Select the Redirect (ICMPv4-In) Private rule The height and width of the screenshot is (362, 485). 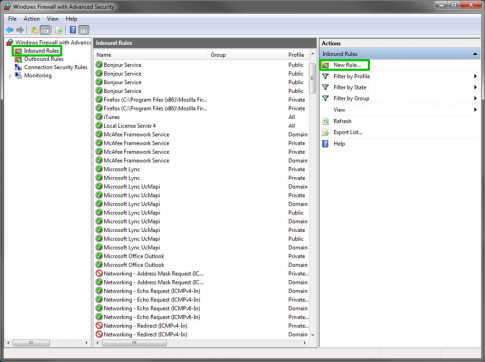[x=202, y=325]
